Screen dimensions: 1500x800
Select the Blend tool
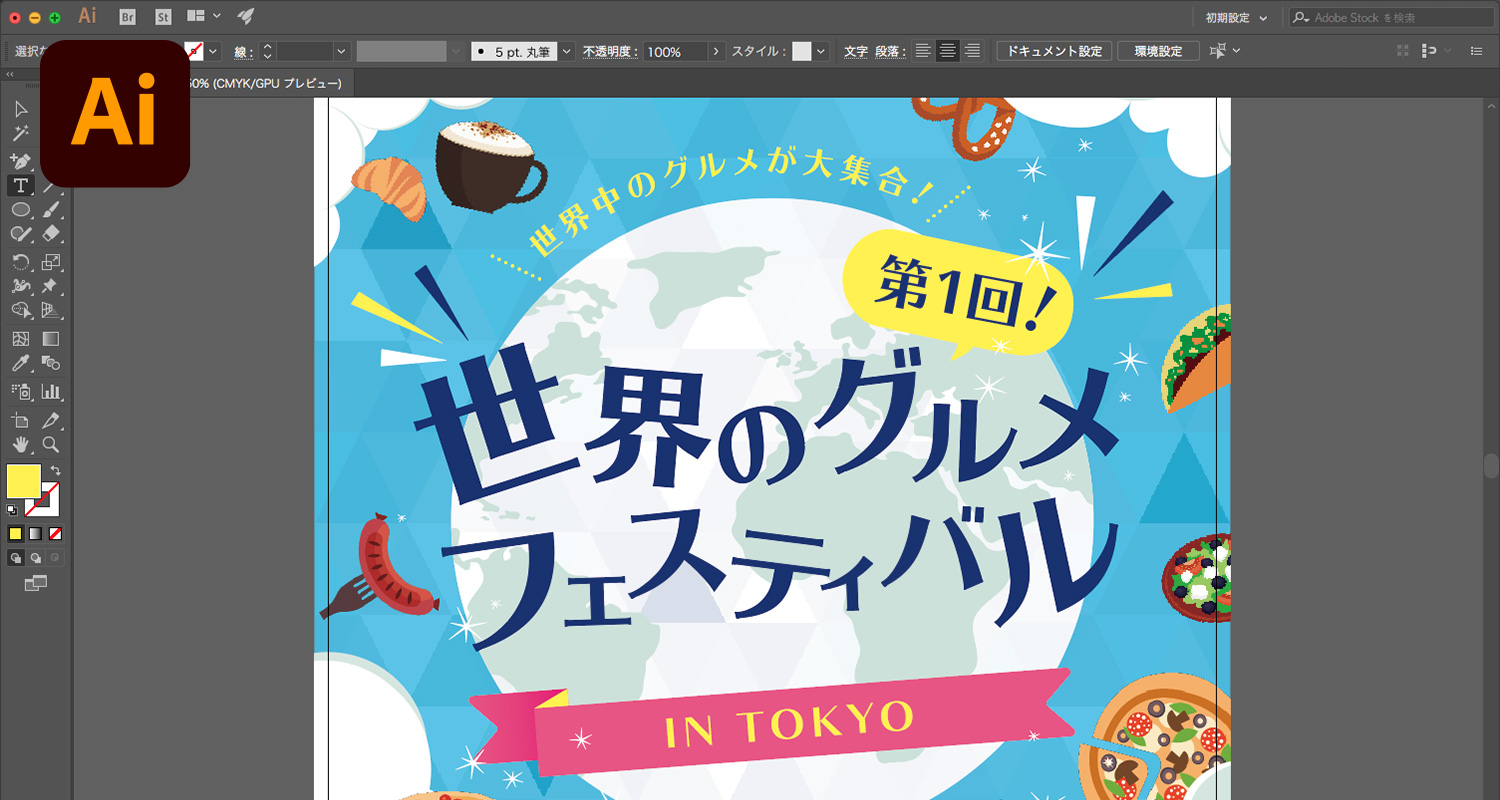click(x=52, y=364)
